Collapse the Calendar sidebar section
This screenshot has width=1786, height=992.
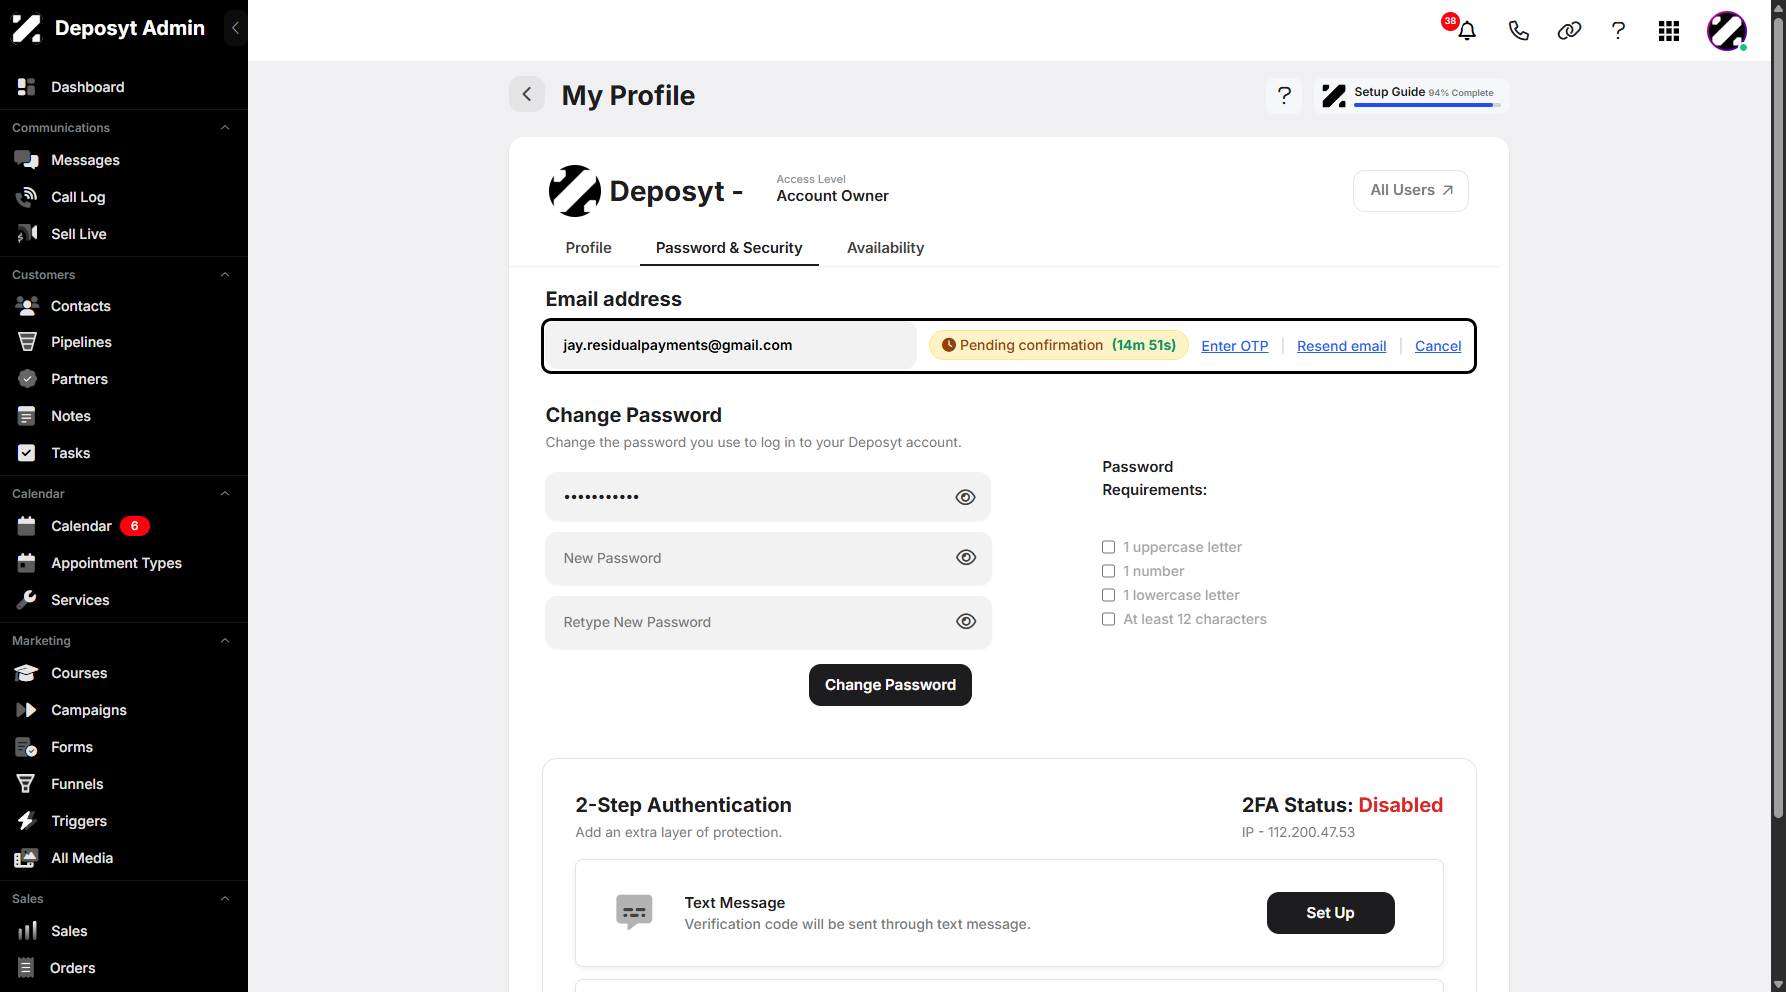click(225, 494)
